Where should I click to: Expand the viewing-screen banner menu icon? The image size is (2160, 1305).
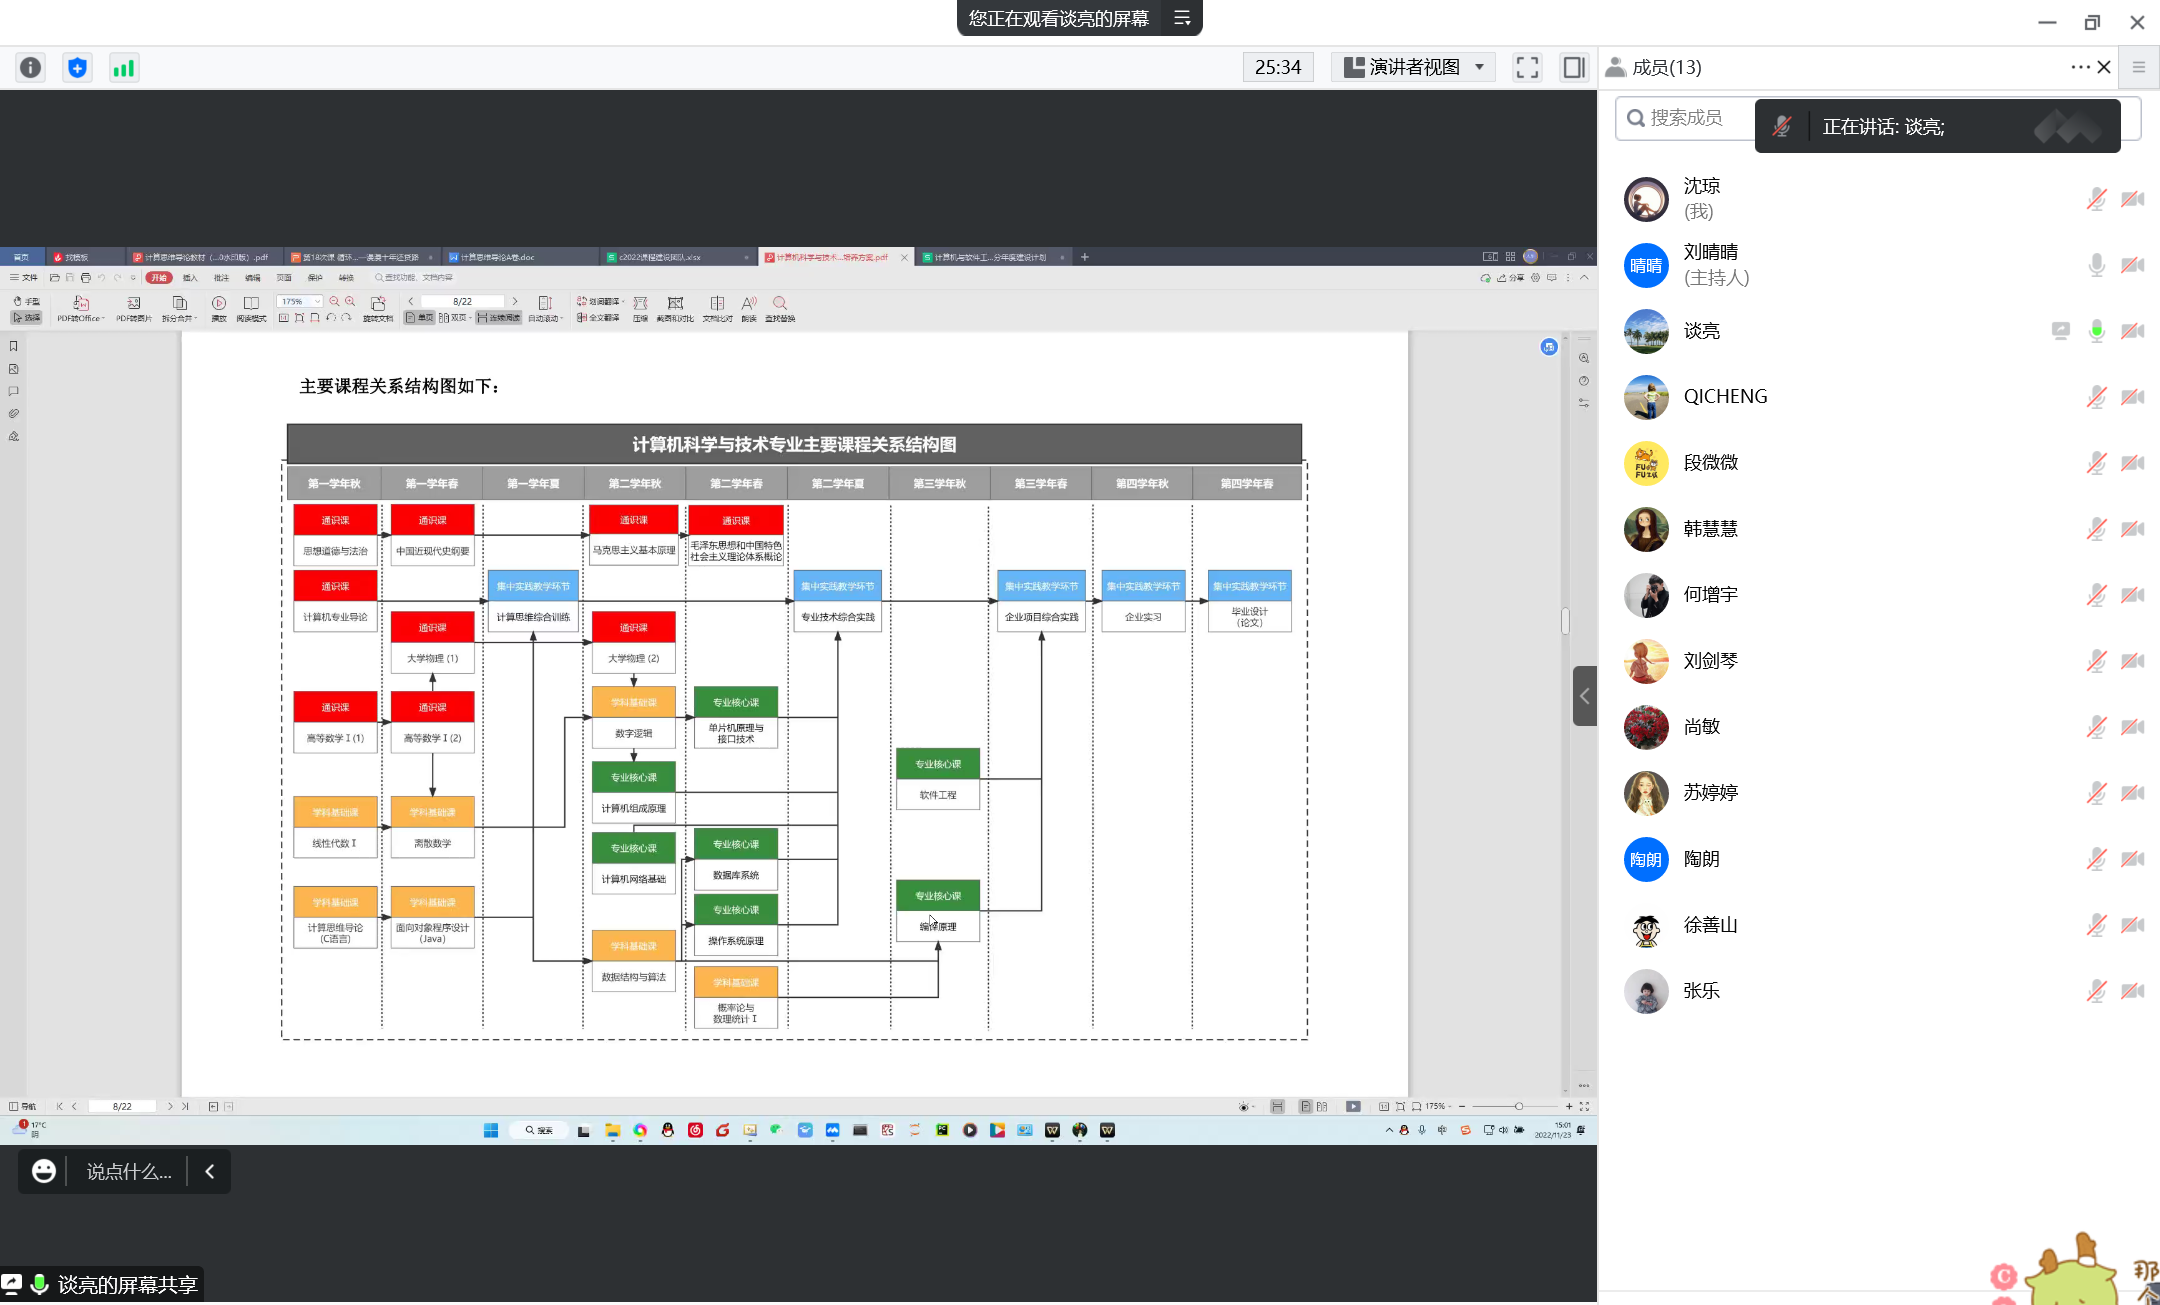click(1182, 18)
